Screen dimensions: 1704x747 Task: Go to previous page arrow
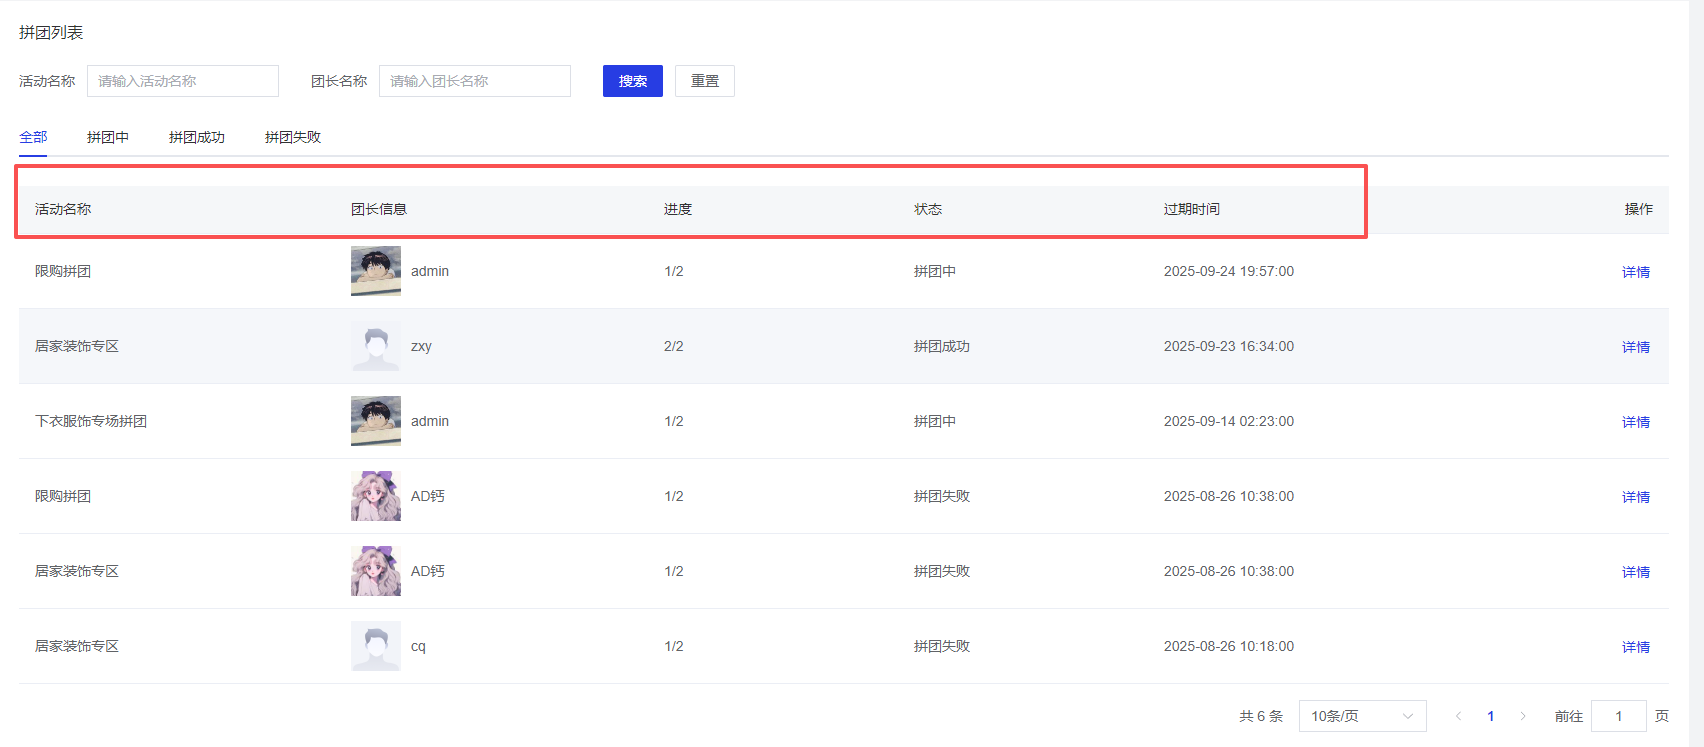click(x=1458, y=716)
